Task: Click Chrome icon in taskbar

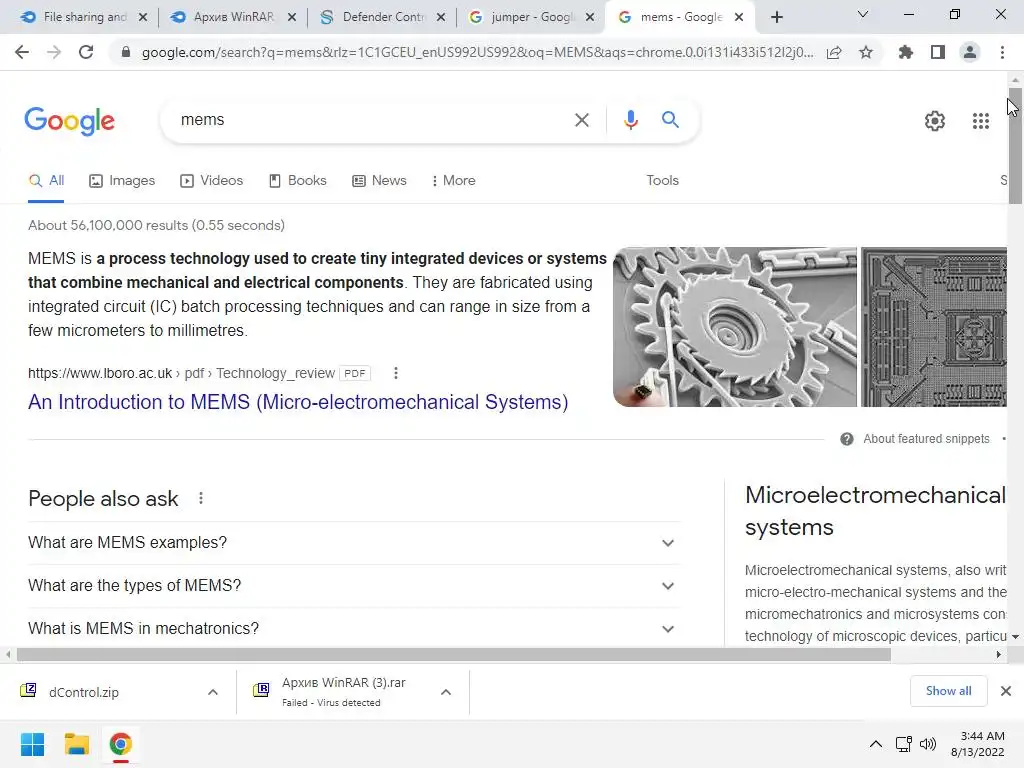Action: click(x=120, y=744)
